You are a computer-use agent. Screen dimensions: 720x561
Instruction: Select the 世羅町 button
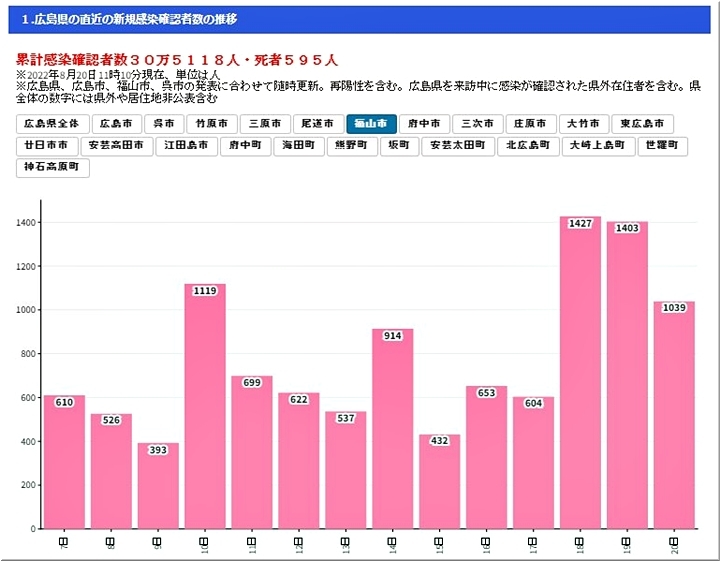(x=663, y=146)
